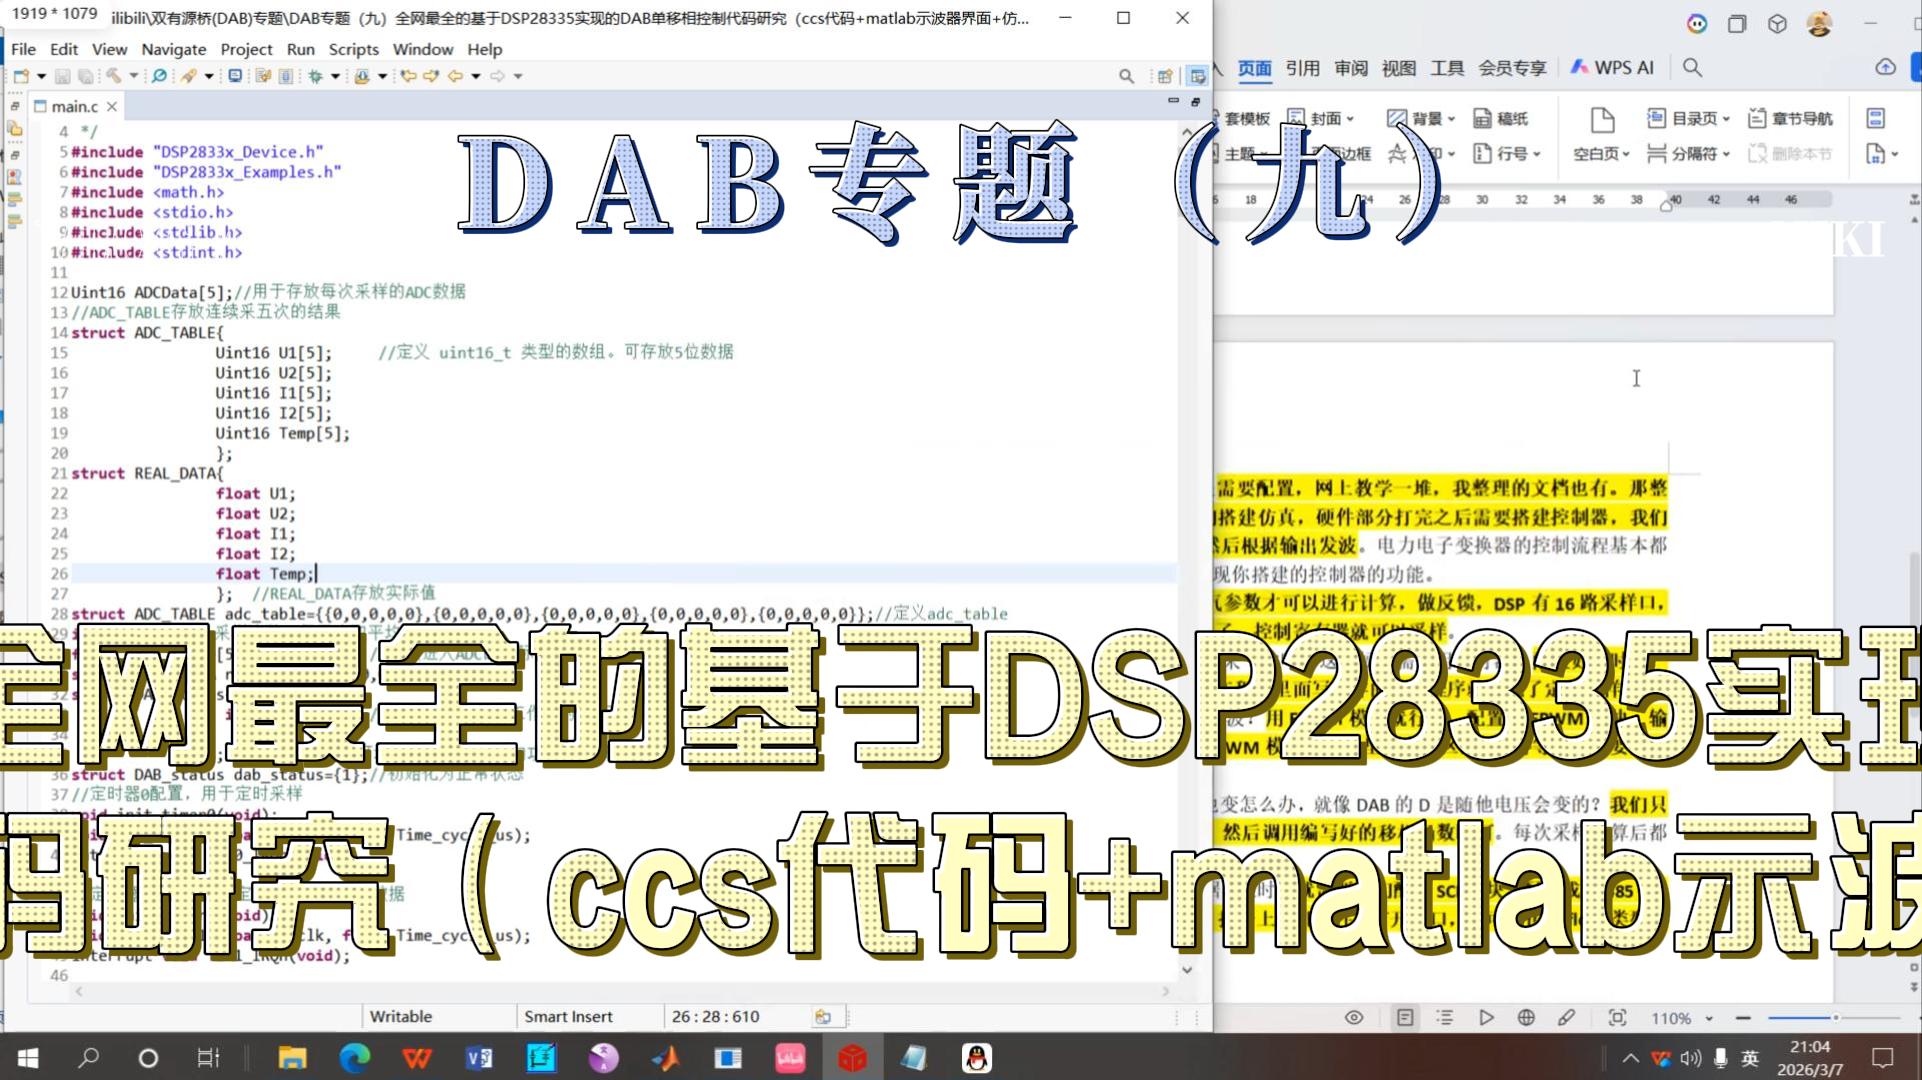Image resolution: width=1922 pixels, height=1080 pixels.
Task: Click WPS web layout globe icon
Action: click(1526, 1017)
